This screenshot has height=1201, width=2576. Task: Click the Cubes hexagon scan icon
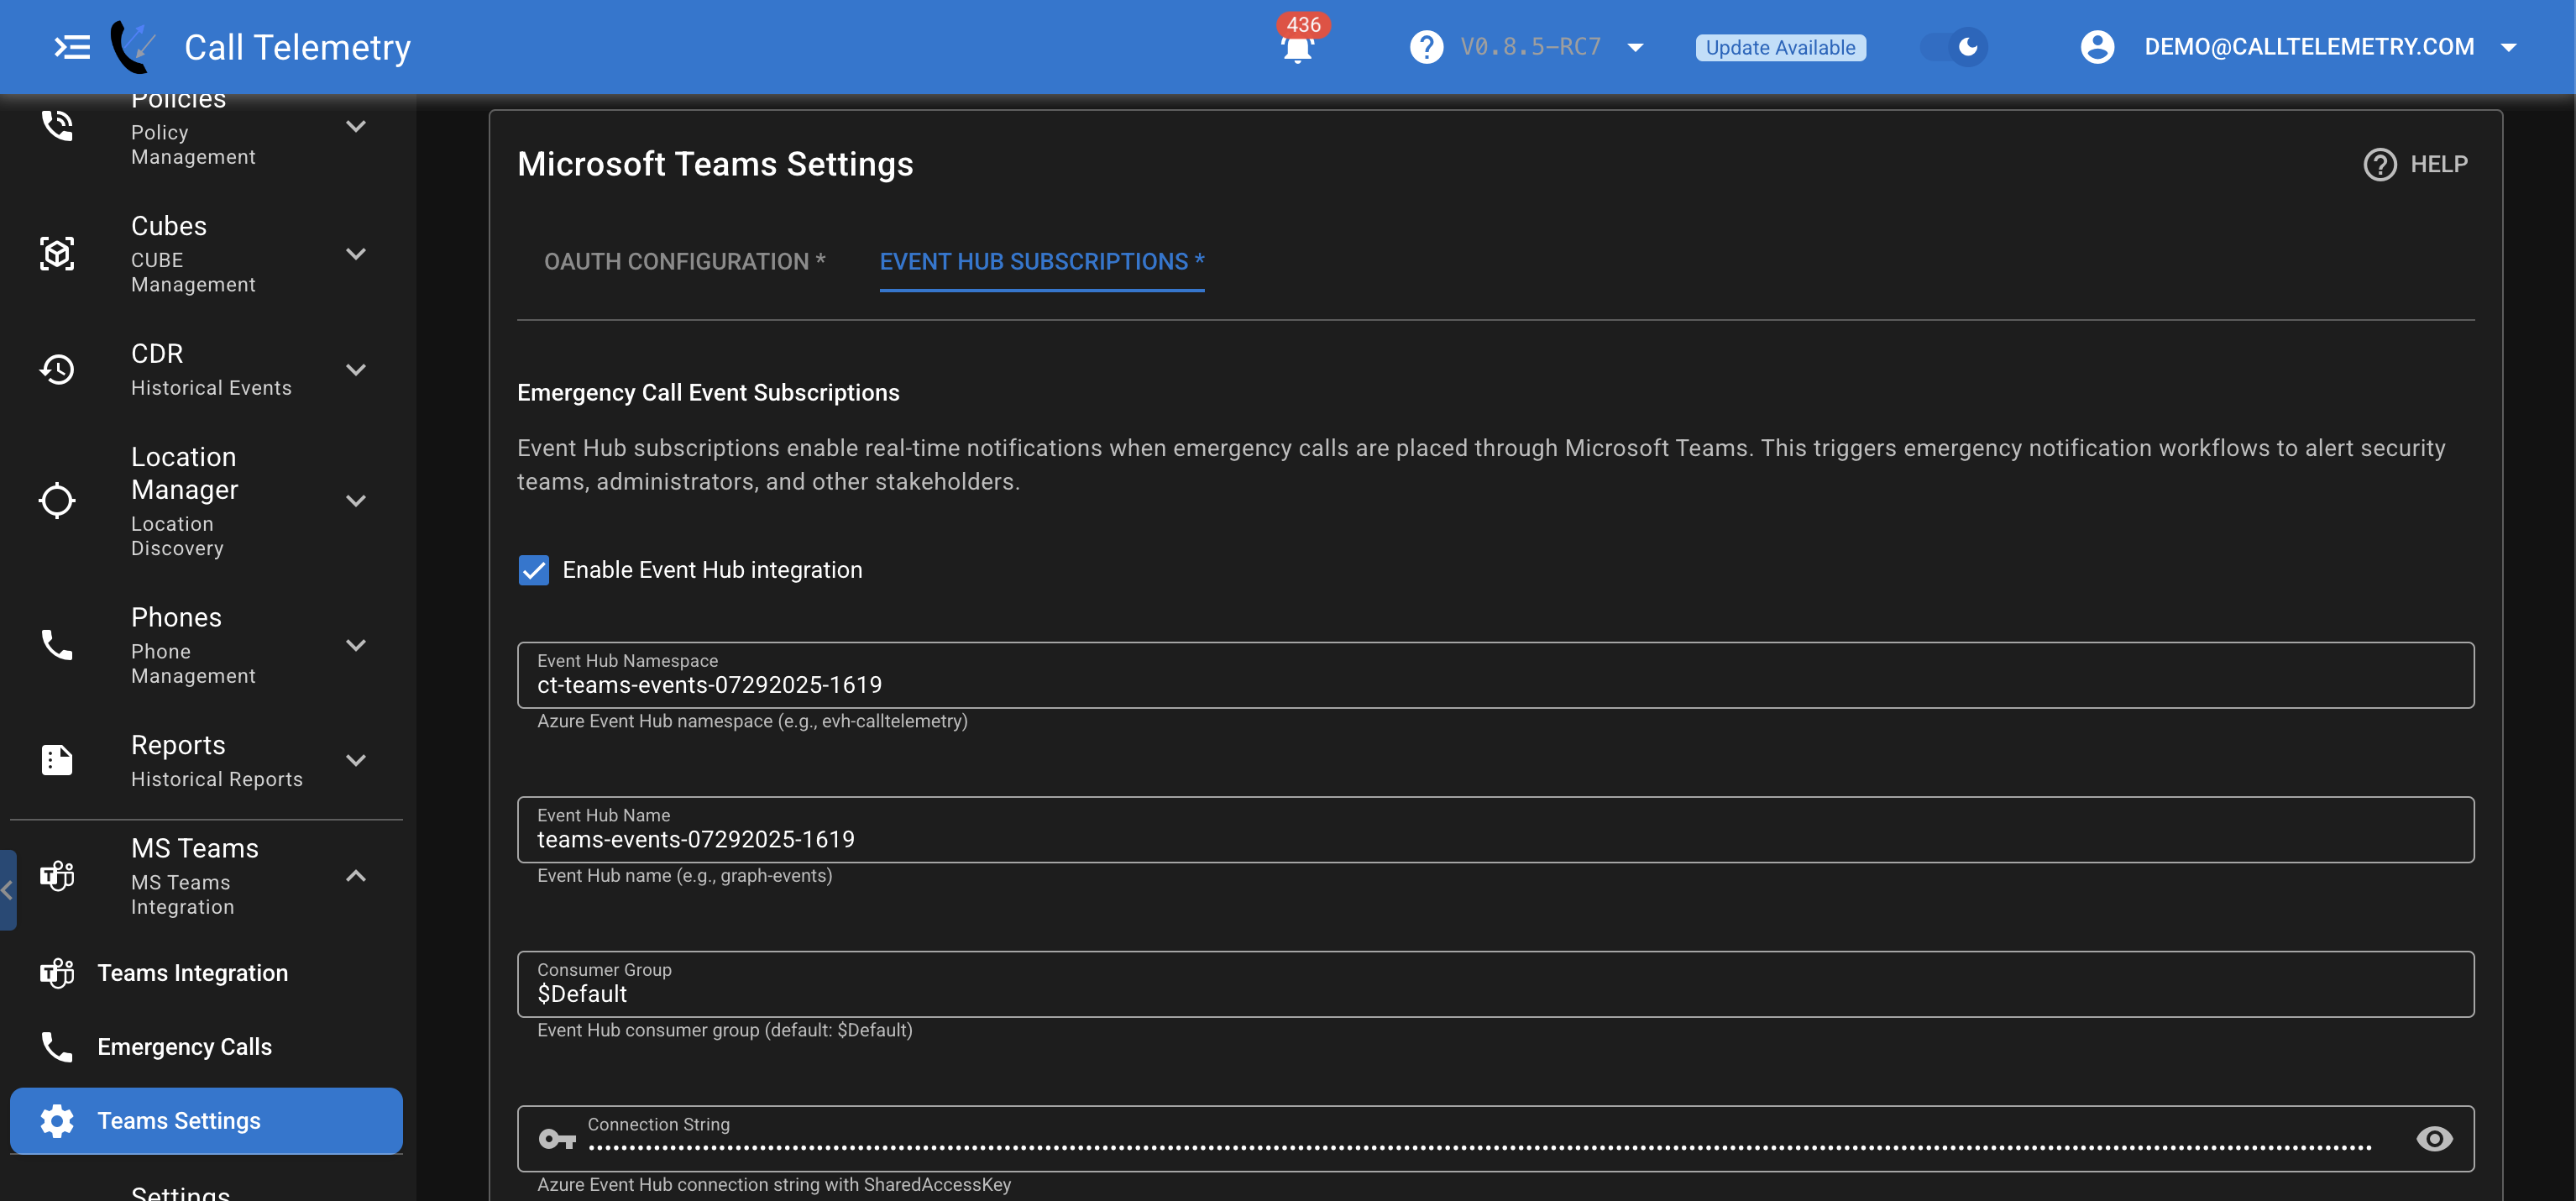point(57,254)
